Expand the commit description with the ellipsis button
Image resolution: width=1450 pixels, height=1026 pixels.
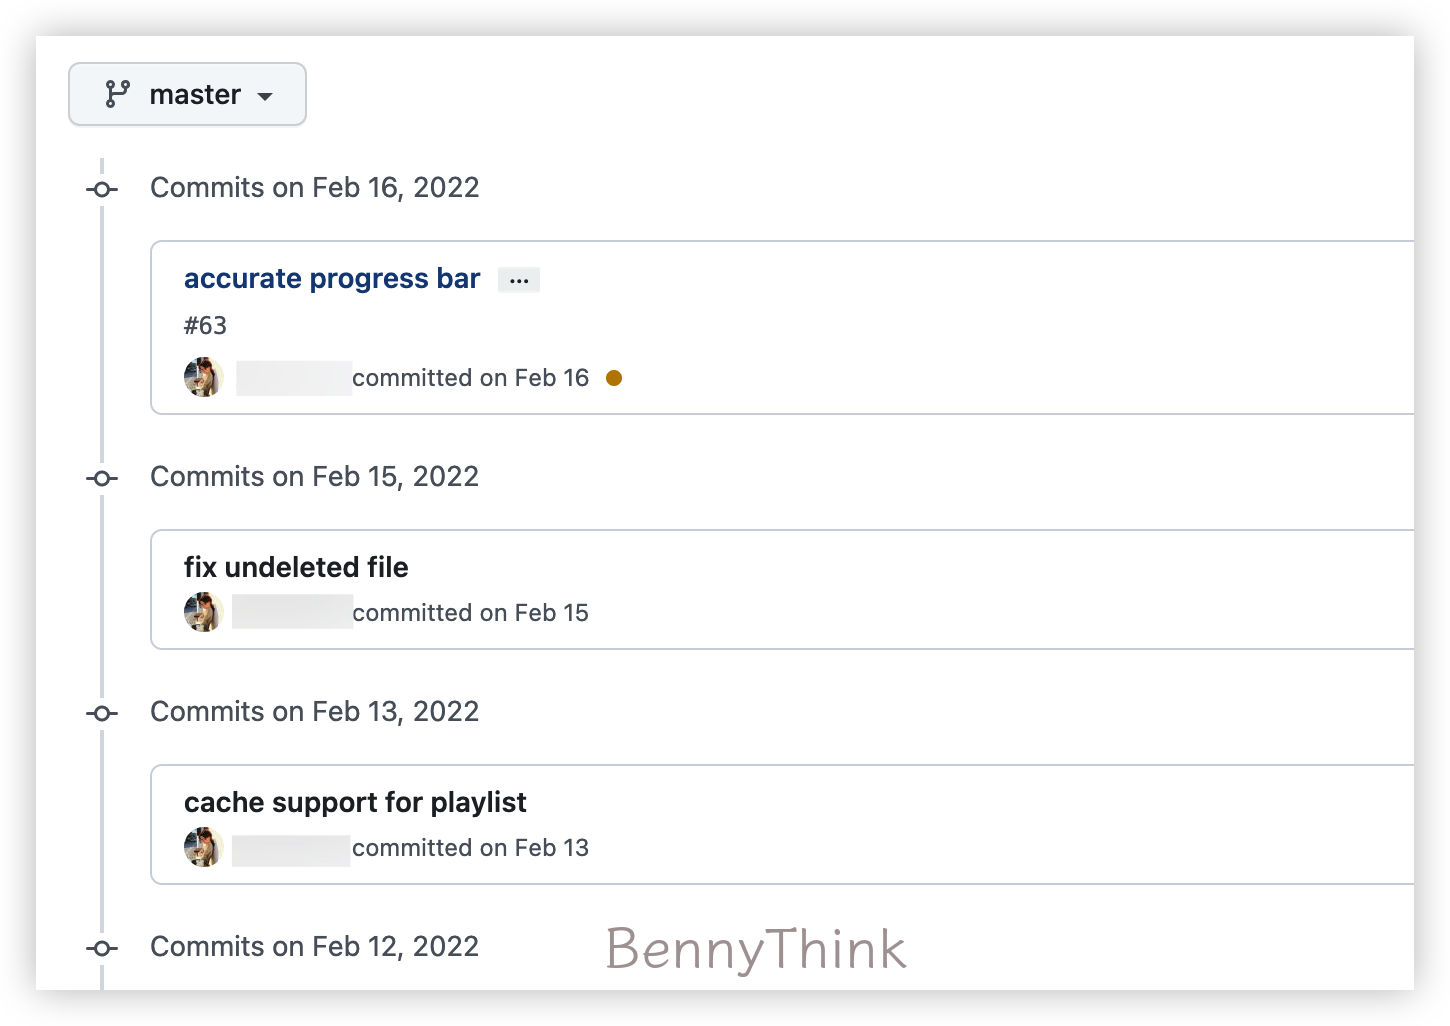[x=518, y=279]
